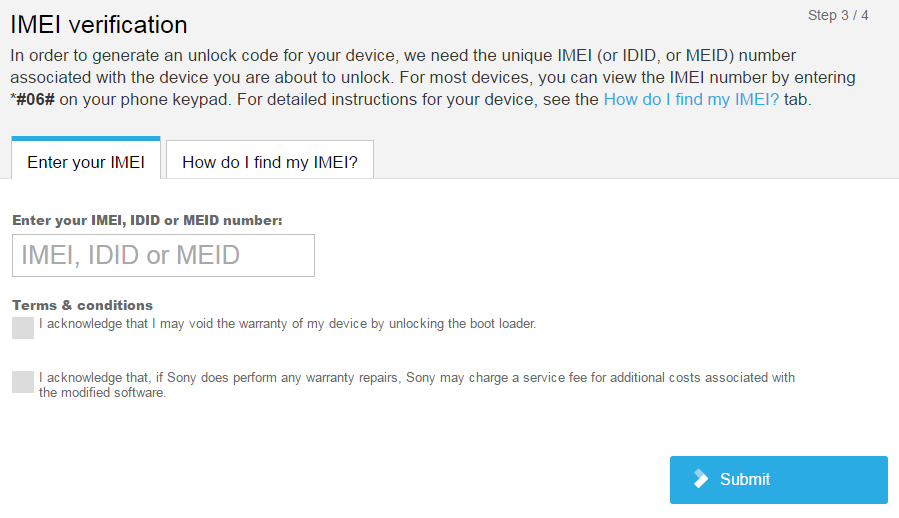Click the 'the modified software.' line of text
Viewport: 899px width, 518px height.
pyautogui.click(x=102, y=393)
